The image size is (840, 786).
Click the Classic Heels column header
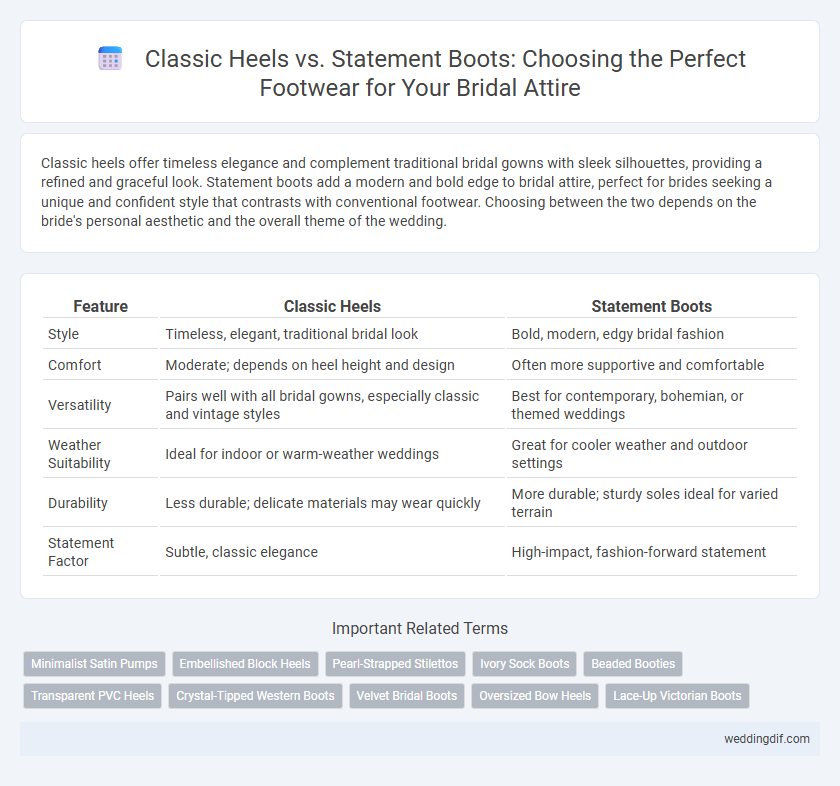(x=332, y=306)
